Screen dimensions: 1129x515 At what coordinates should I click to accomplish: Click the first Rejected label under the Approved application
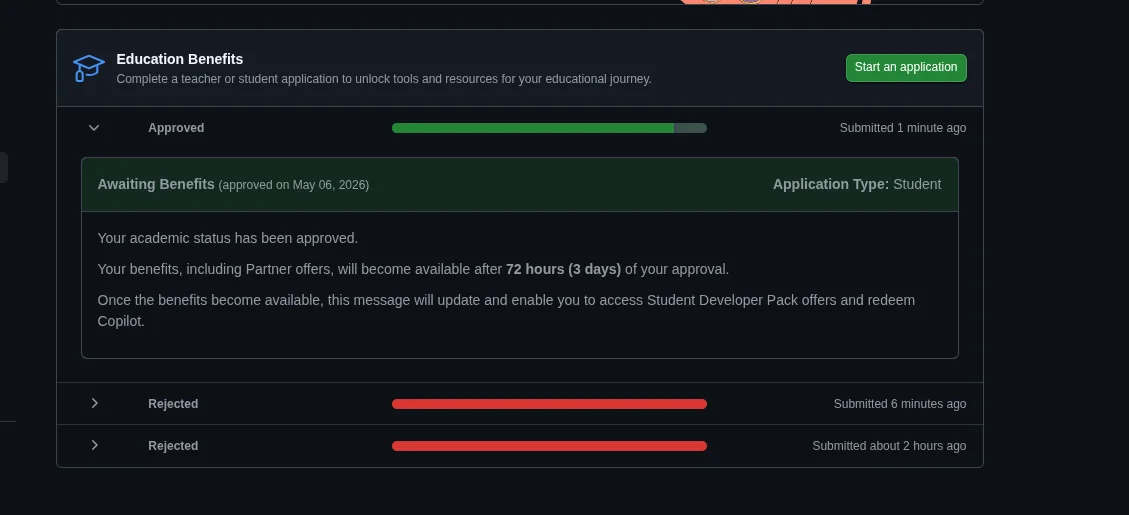click(174, 404)
